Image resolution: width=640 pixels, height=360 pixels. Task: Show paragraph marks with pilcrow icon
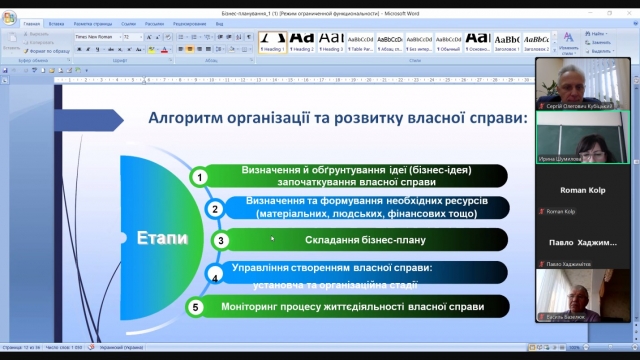tap(249, 37)
